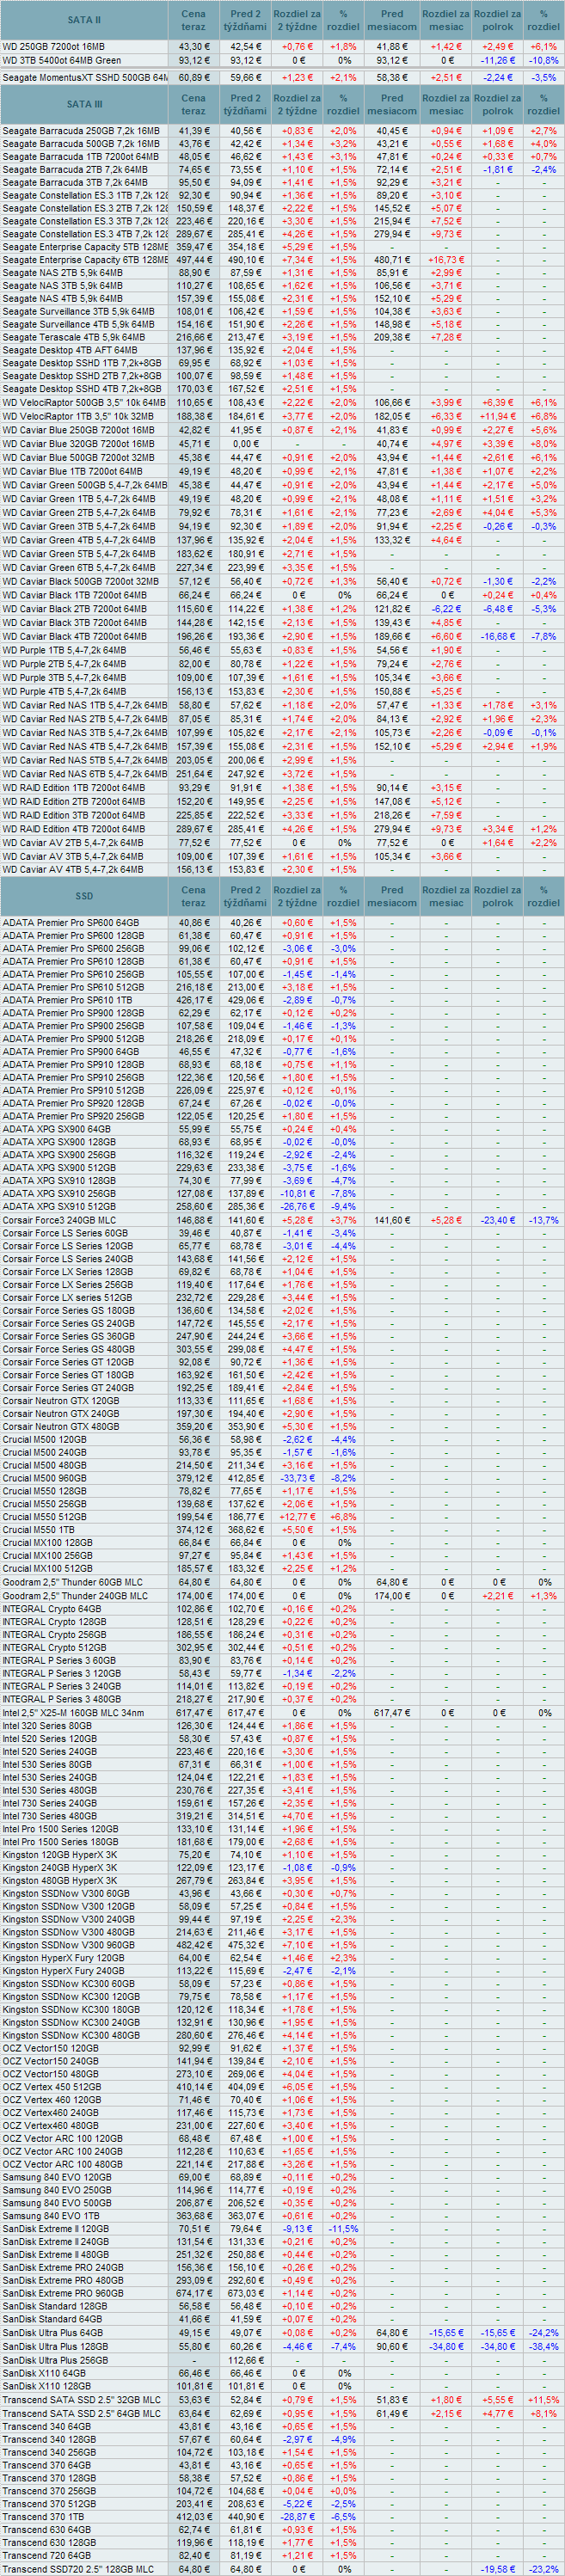
Task: Select half-year difference +11,94 € for VelociRaptor 1TB
Action: click(497, 416)
